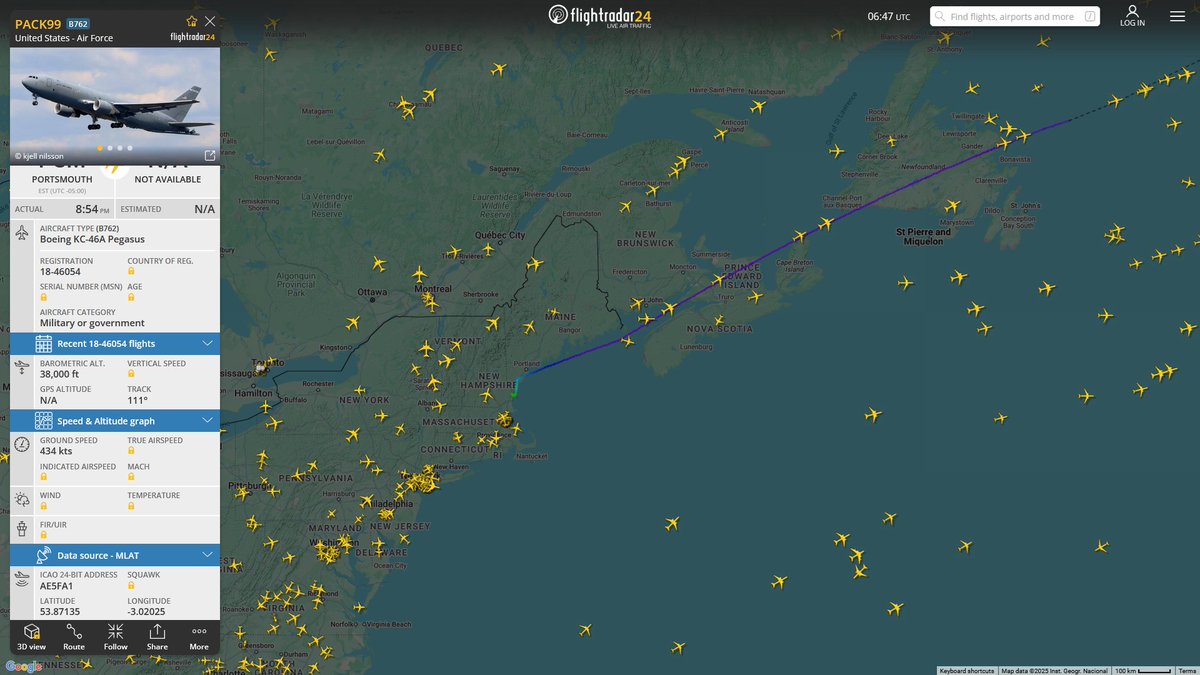Focus the Find flights, airports search field
This screenshot has width=1200, height=675.
pyautogui.click(x=1015, y=16)
